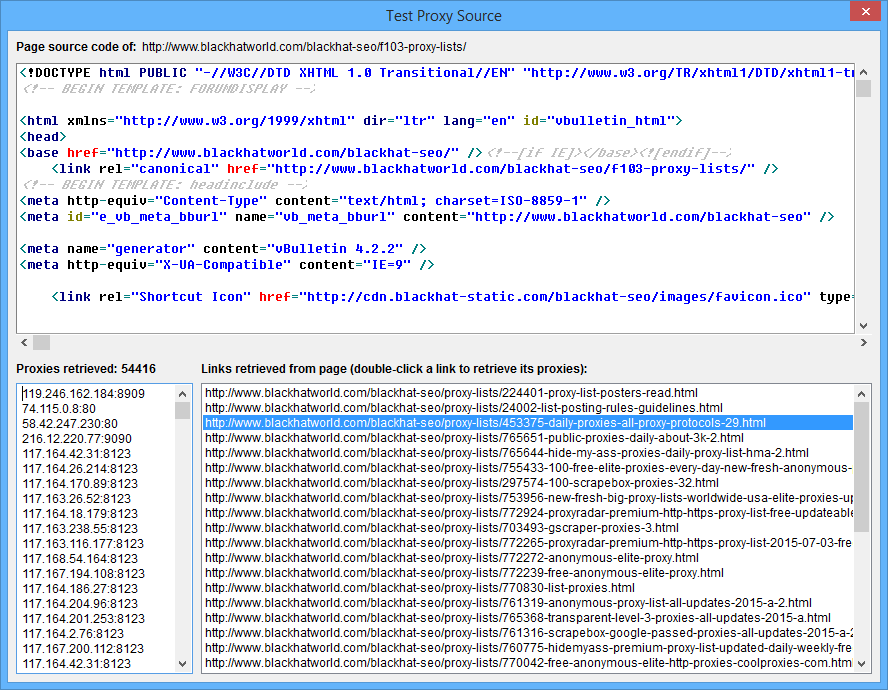The width and height of the screenshot is (888, 690).
Task: Select the 772265-proxyradar-premium 2015-07-03 link
Action: click(528, 543)
